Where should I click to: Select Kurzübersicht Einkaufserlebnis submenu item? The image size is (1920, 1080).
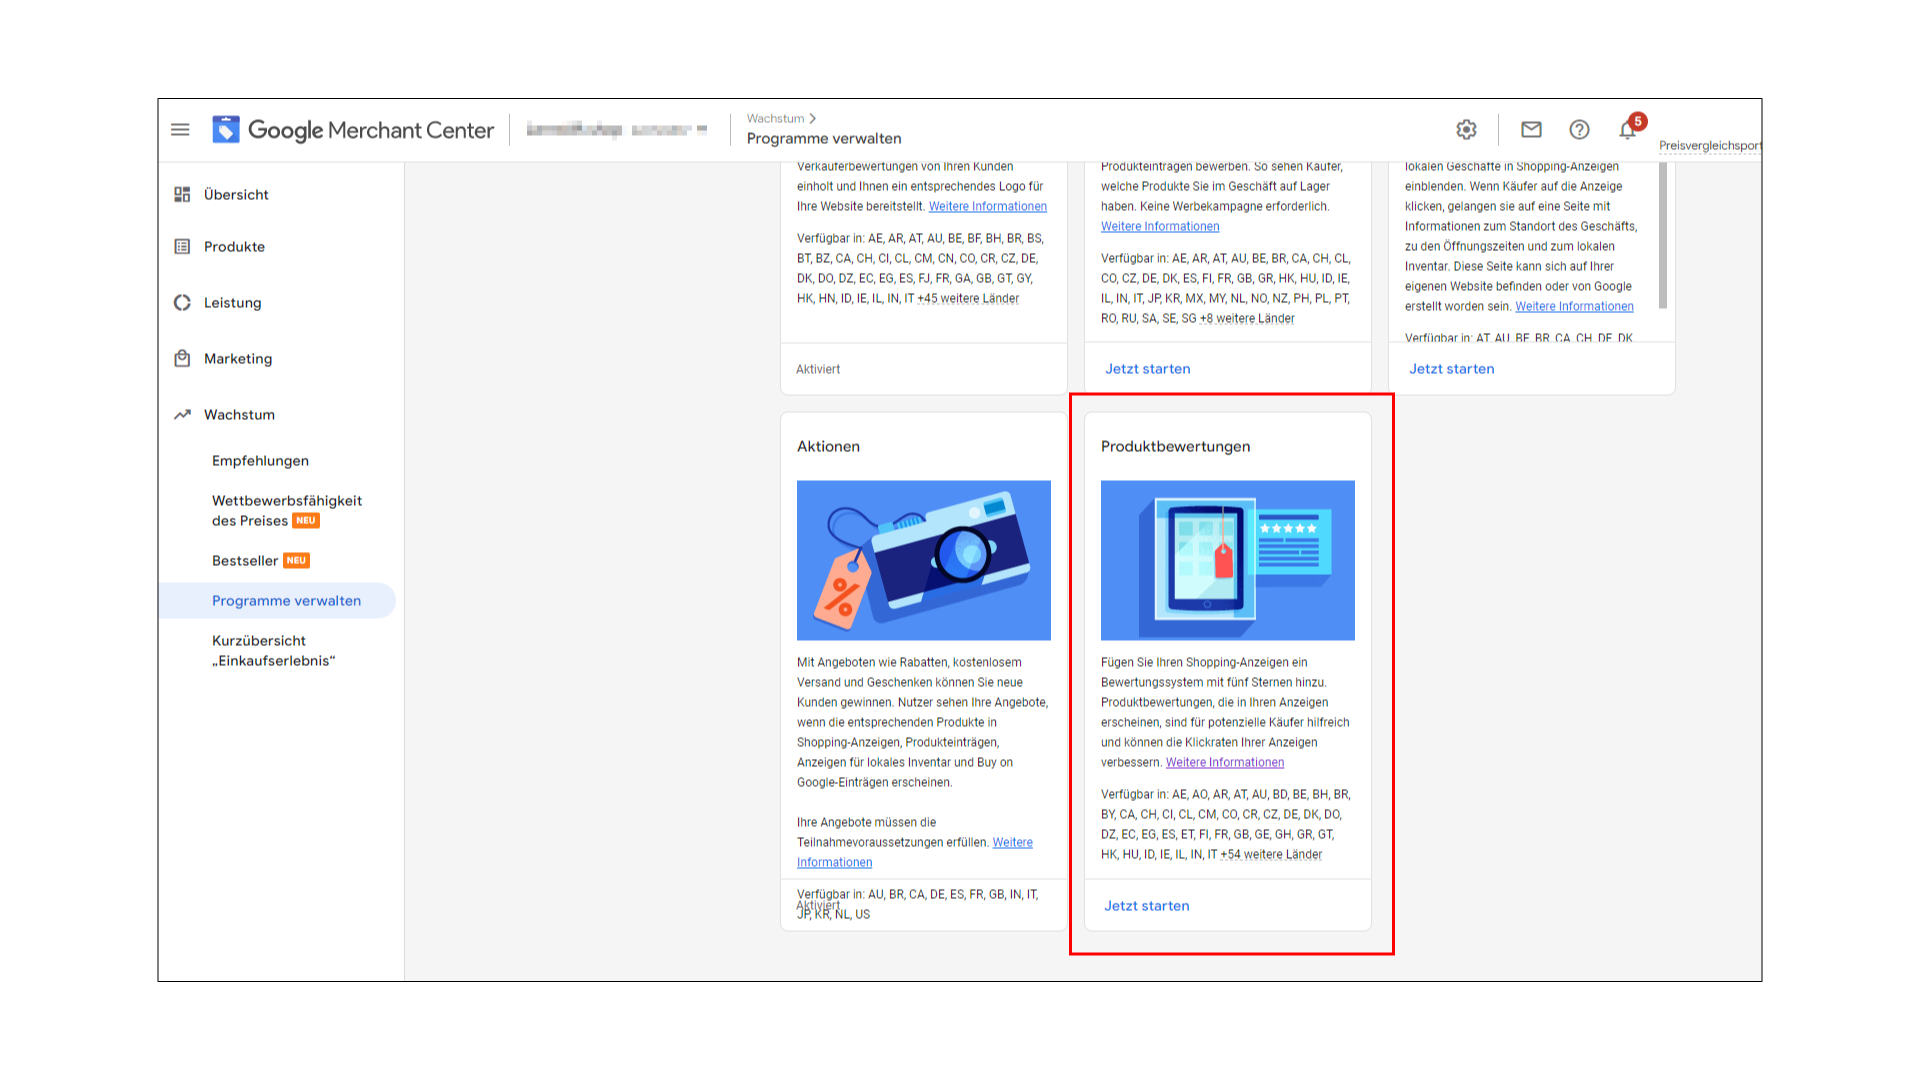point(273,650)
